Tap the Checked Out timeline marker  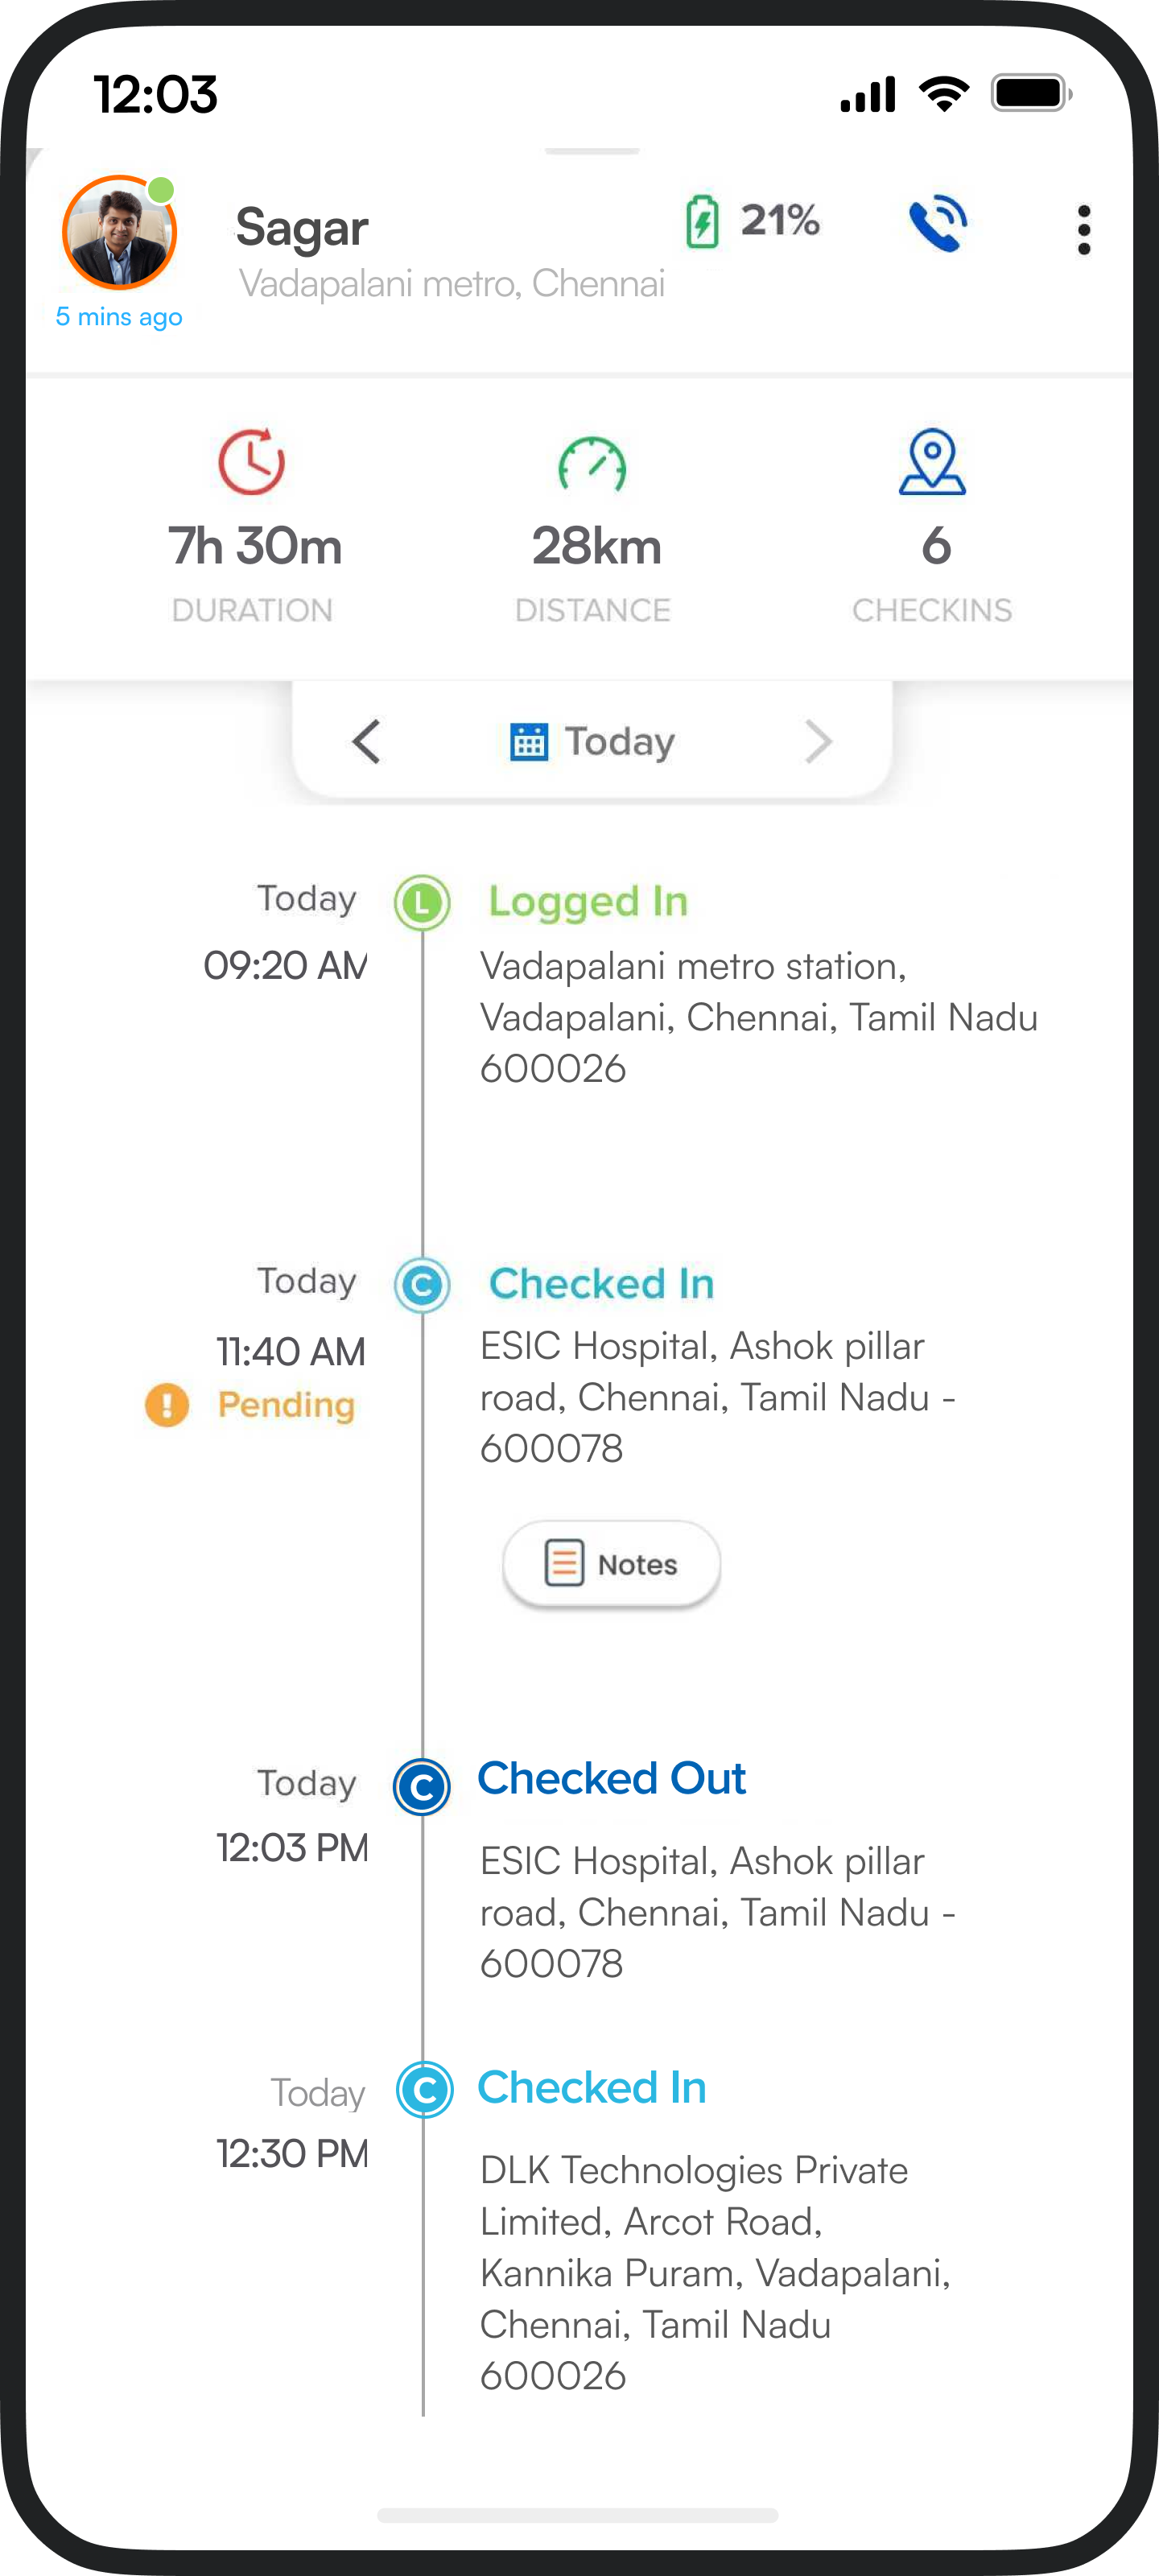(422, 1786)
